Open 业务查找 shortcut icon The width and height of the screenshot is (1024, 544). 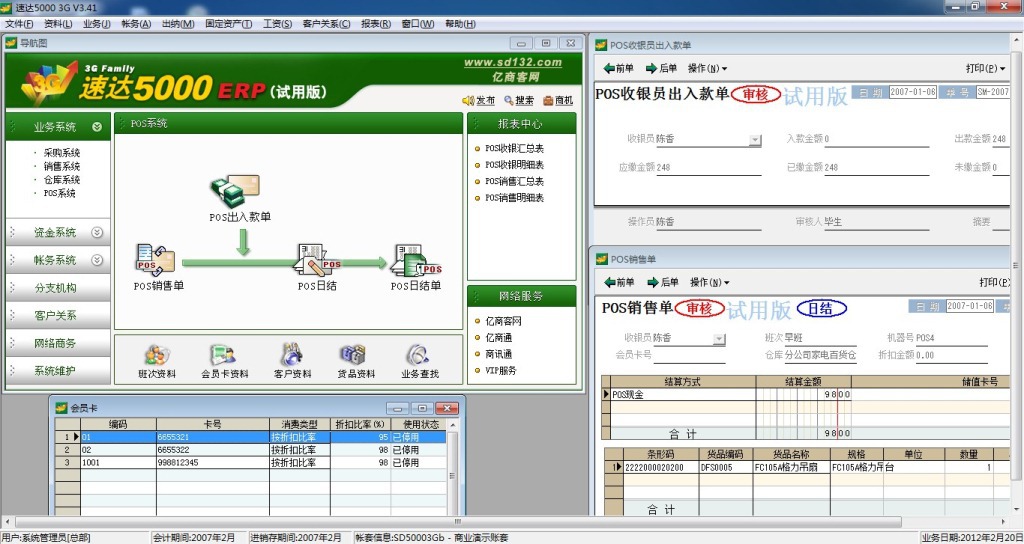coord(419,355)
